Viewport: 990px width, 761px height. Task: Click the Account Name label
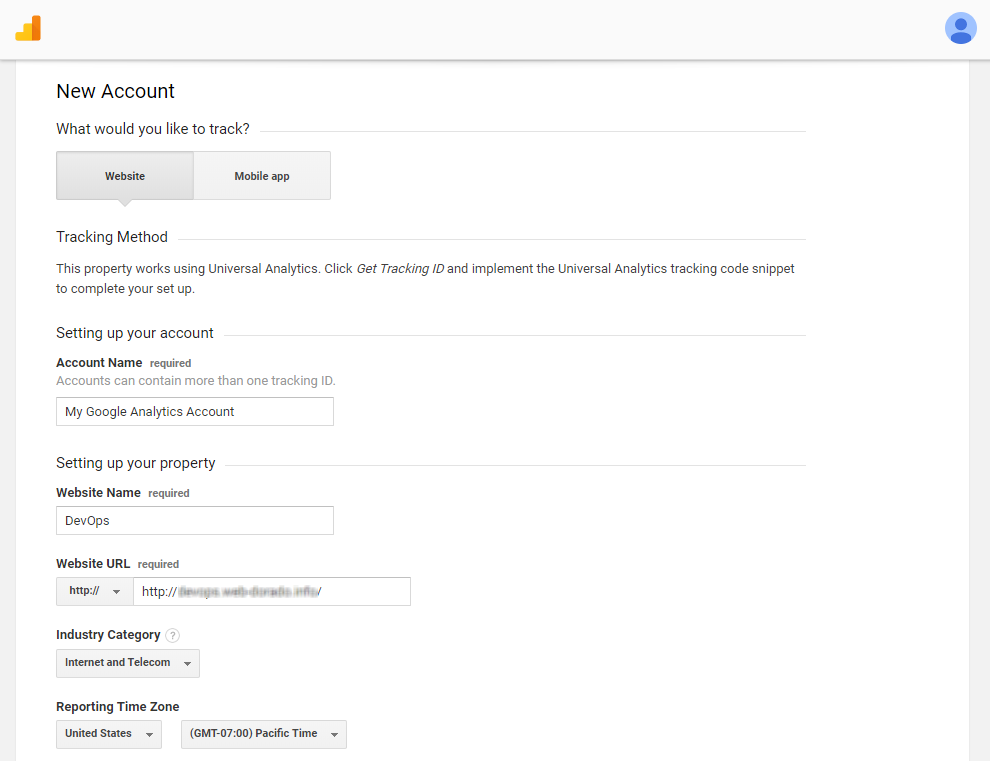coord(99,363)
